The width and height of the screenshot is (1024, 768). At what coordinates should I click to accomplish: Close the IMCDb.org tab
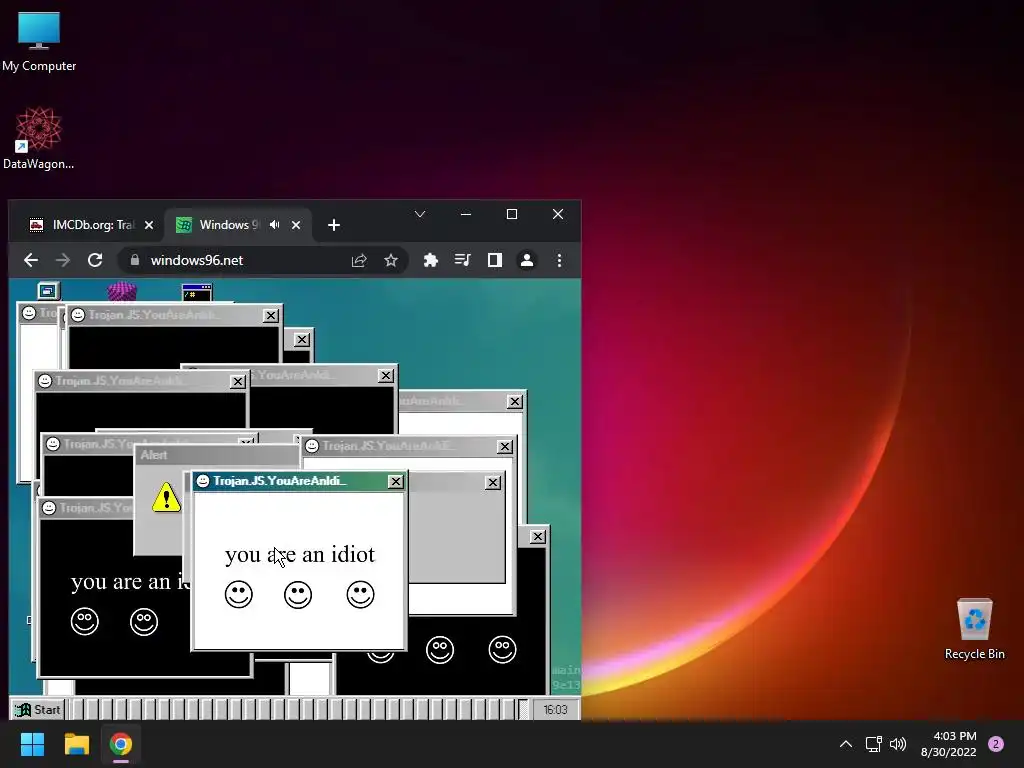click(x=149, y=225)
